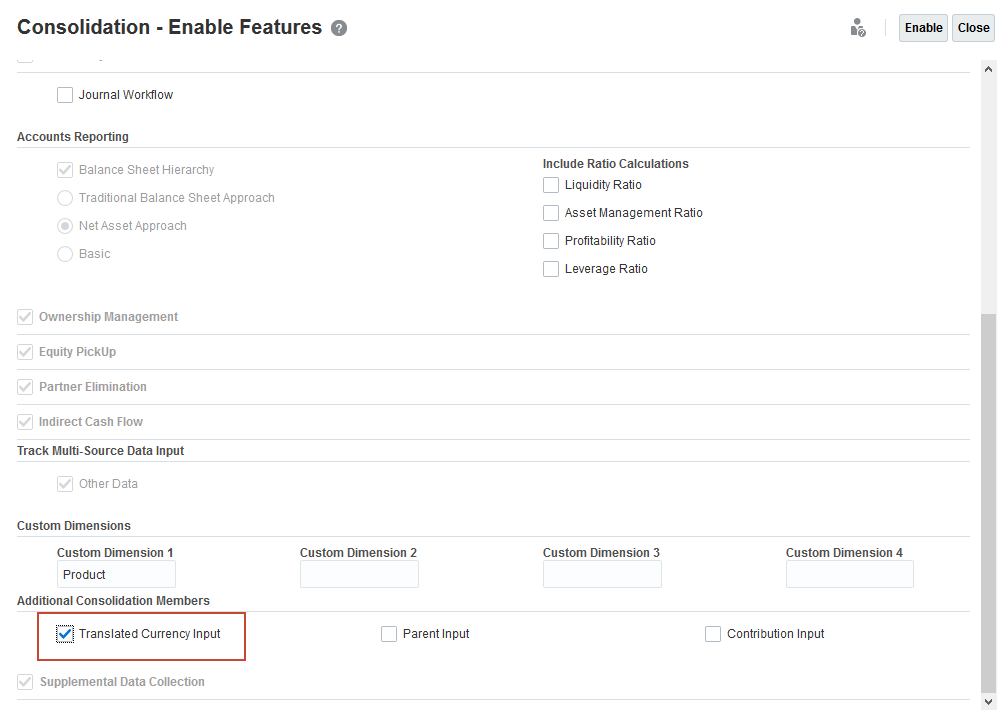Enable the Parent Input checkbox
Viewport: 1004px width, 725px height.
389,634
